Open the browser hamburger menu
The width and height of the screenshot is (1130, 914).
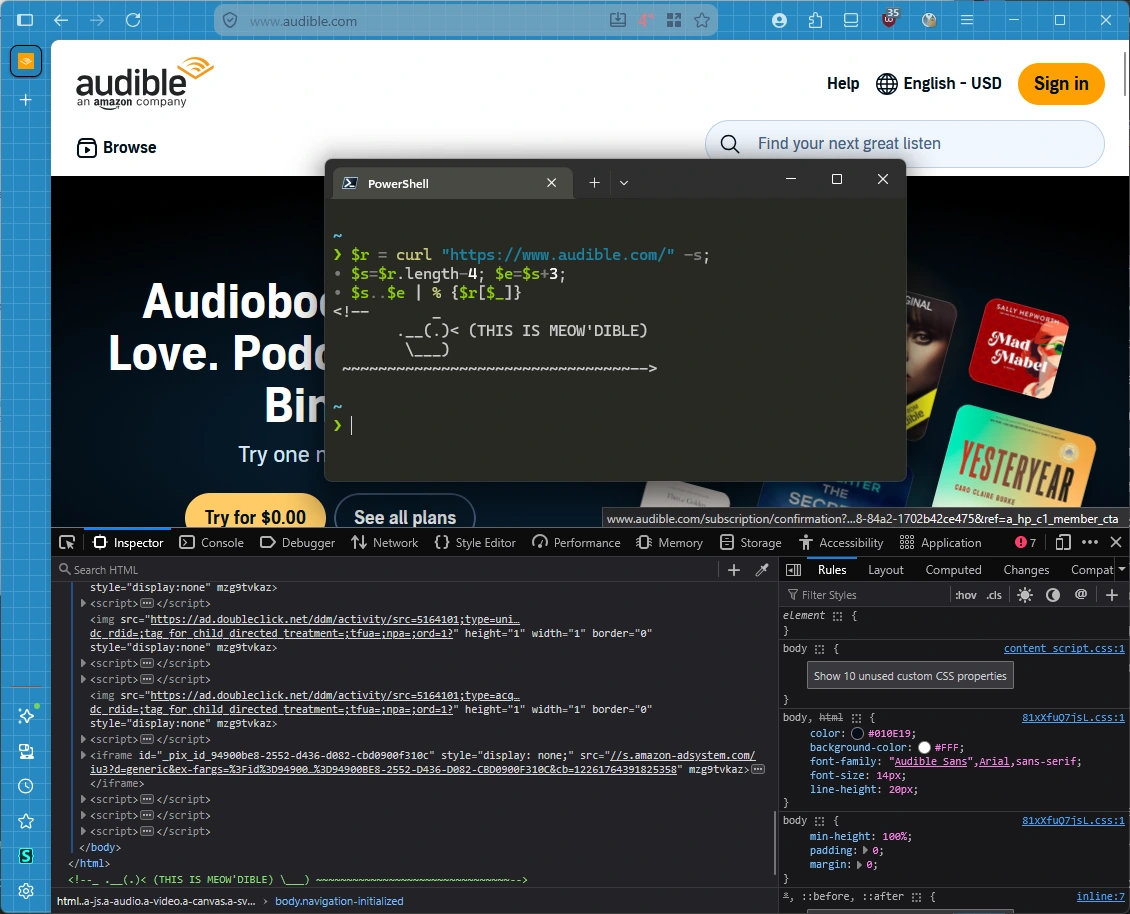click(967, 20)
